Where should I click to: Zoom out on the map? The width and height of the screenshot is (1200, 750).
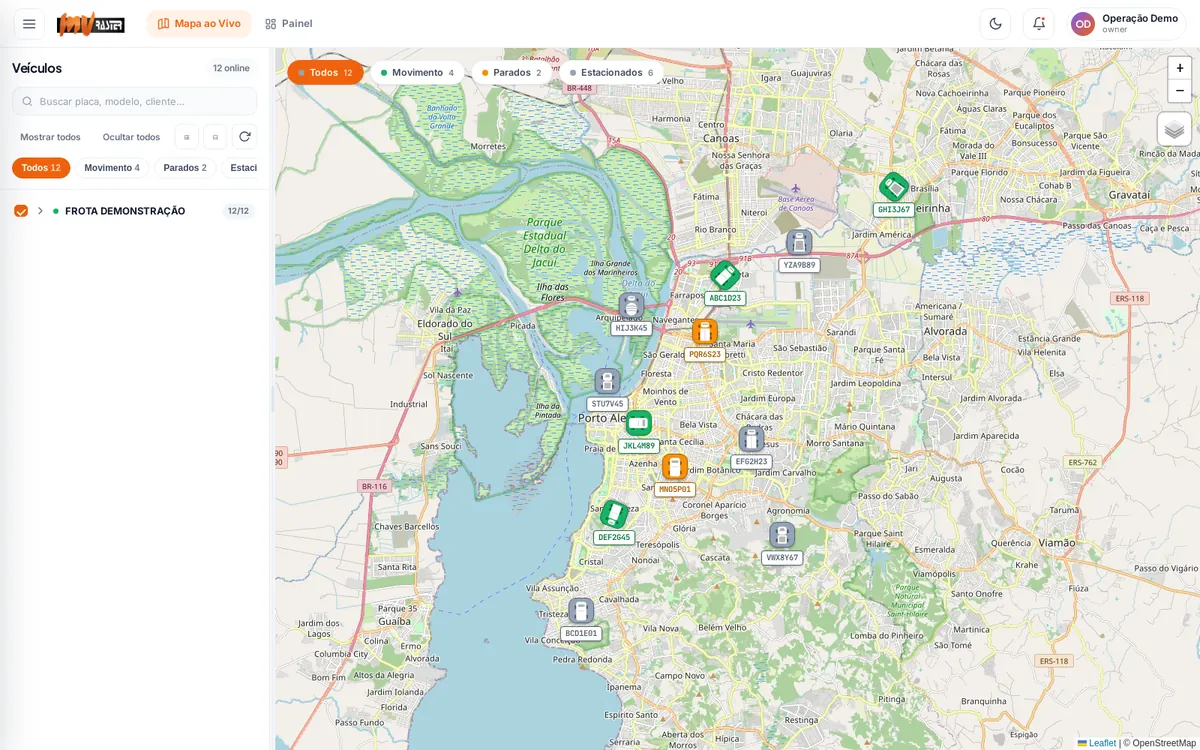pyautogui.click(x=1180, y=91)
